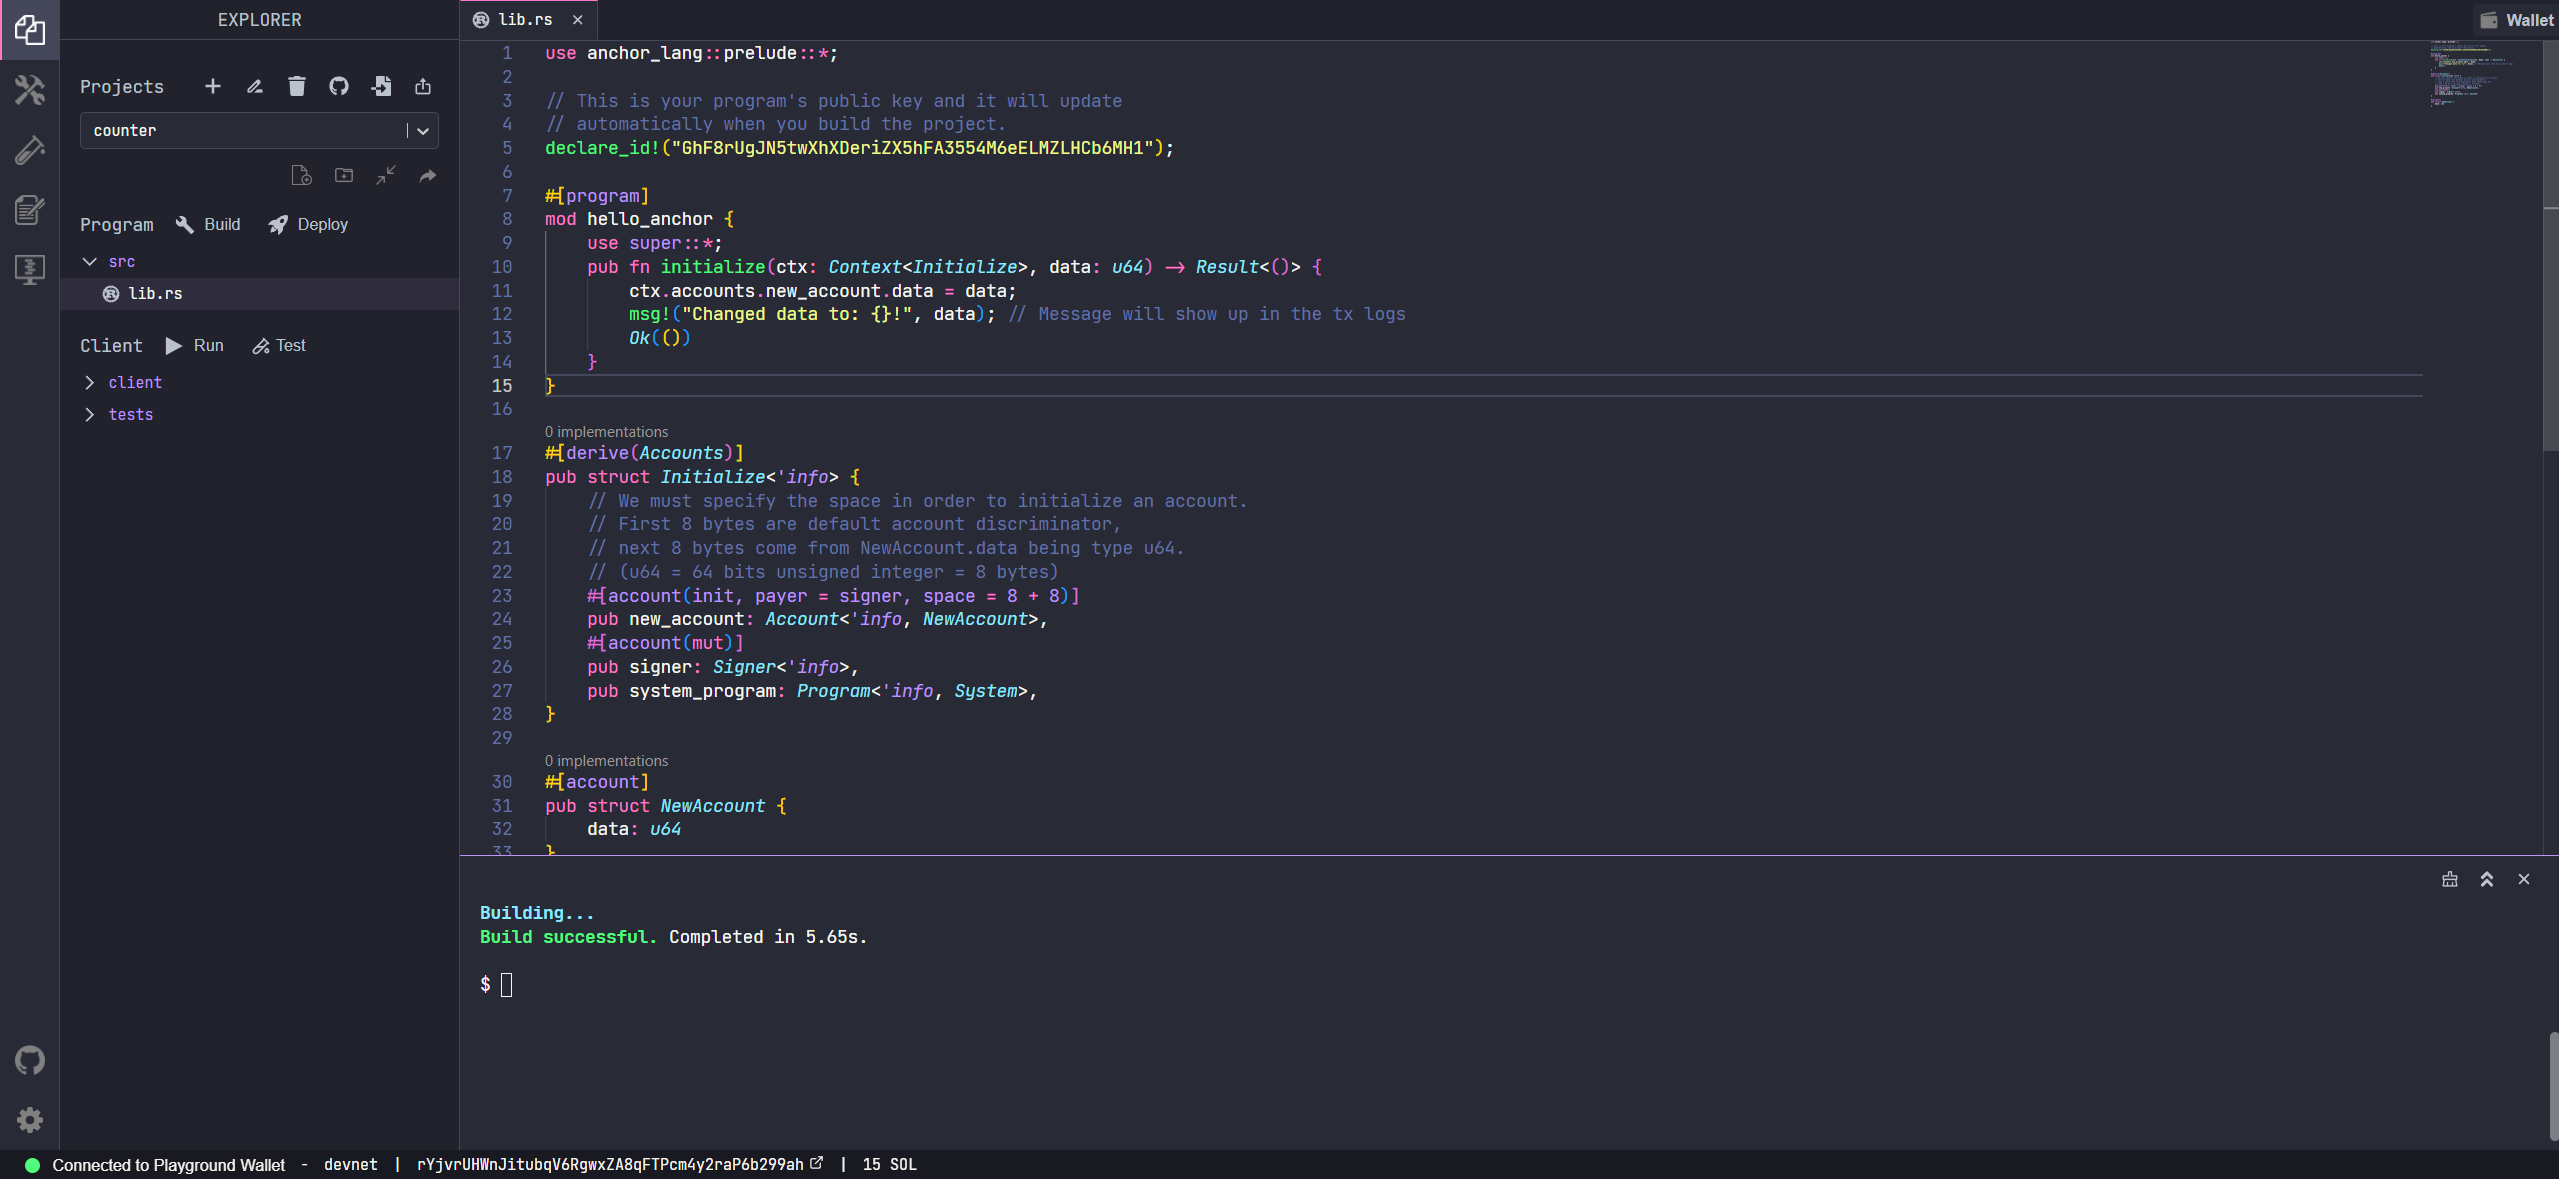Maximize terminal double-chevron icon
This screenshot has width=2559, height=1179.
pos(2486,880)
